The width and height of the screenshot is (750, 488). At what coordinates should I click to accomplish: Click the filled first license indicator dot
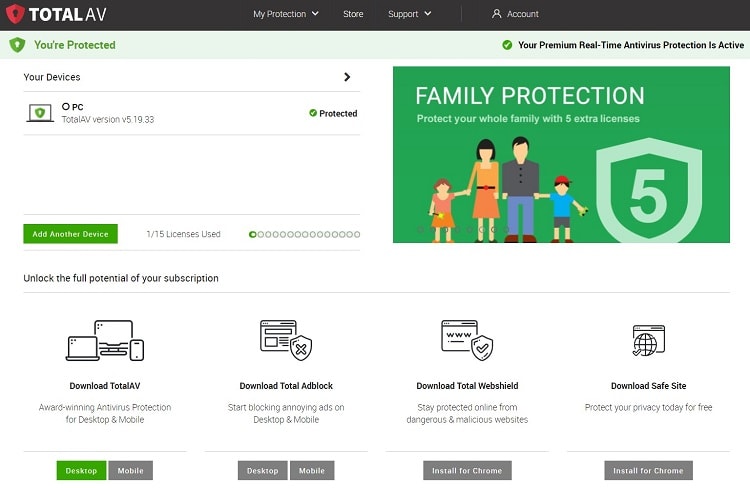tap(253, 234)
